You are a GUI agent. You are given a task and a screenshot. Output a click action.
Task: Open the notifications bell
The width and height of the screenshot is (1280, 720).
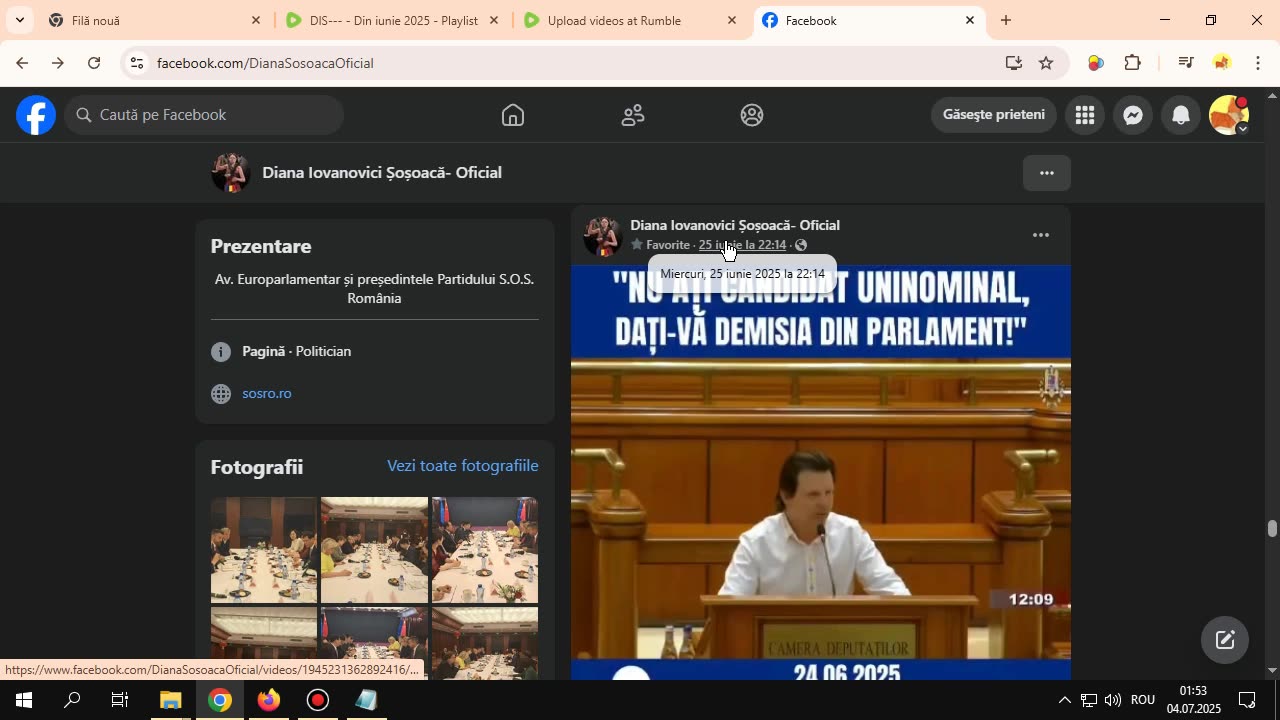1181,115
